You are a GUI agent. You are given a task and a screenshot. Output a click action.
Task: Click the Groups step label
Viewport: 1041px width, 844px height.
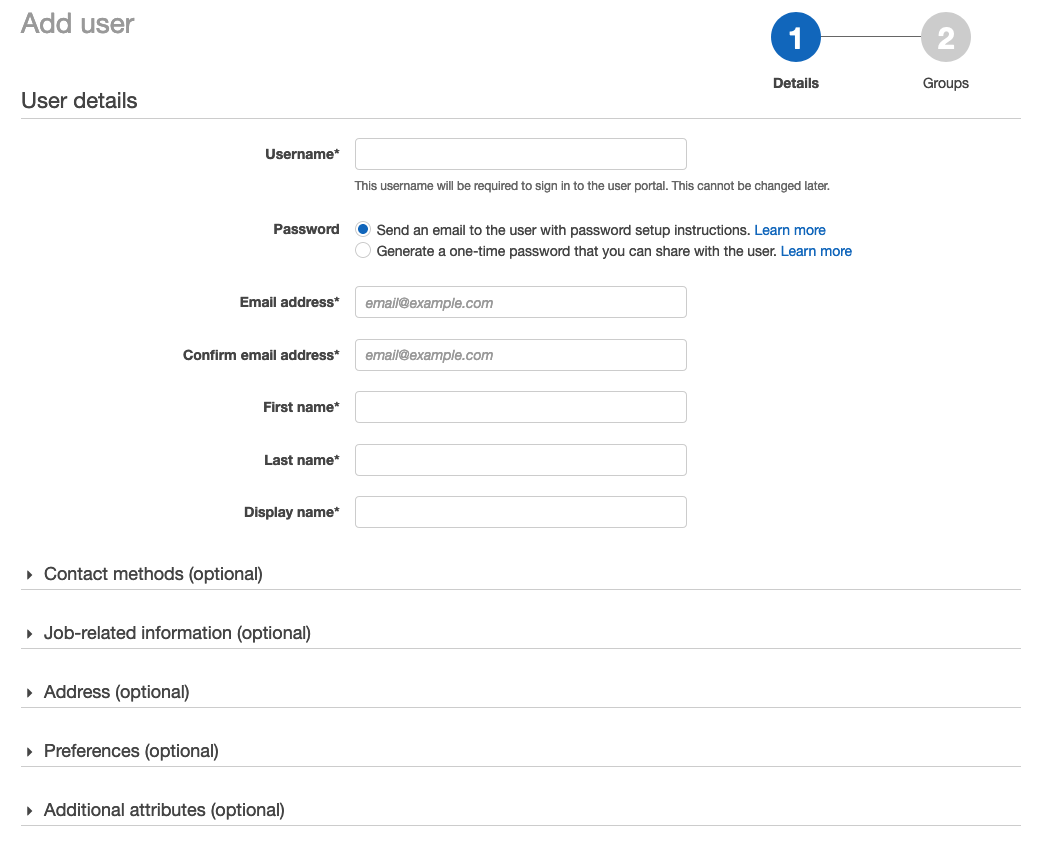click(x=945, y=83)
